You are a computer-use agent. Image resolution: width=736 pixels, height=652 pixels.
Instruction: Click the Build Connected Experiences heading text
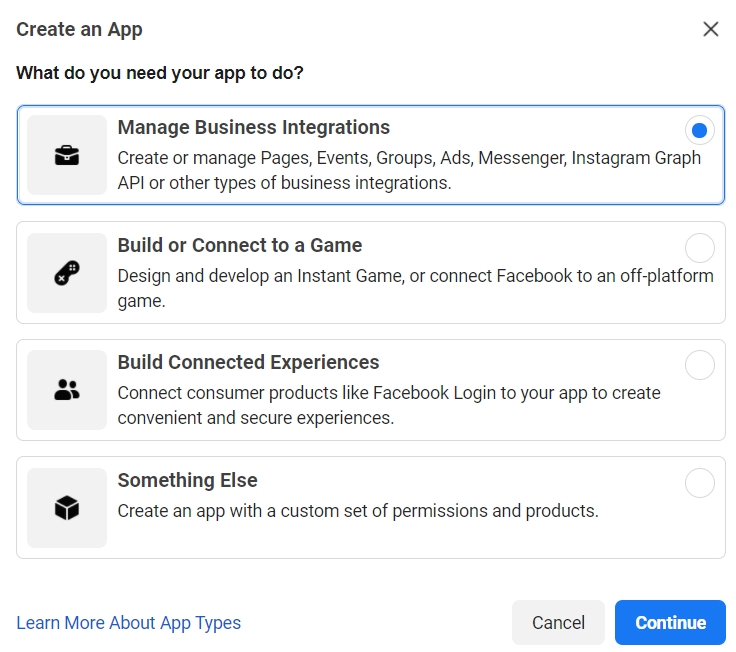tap(248, 363)
